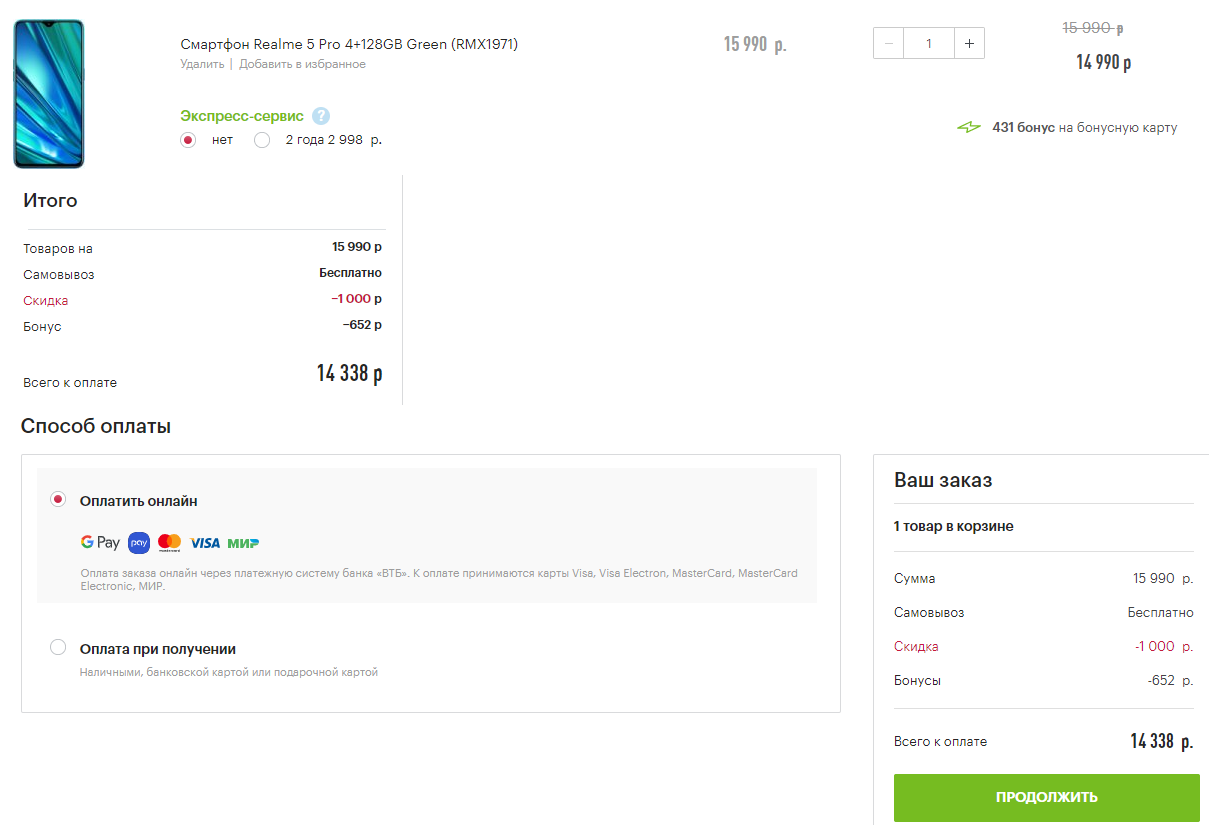Screen dimensions: 1209x825
Task: Click 'Наличными, банковской картой' description text
Action: pyautogui.click(x=229, y=672)
